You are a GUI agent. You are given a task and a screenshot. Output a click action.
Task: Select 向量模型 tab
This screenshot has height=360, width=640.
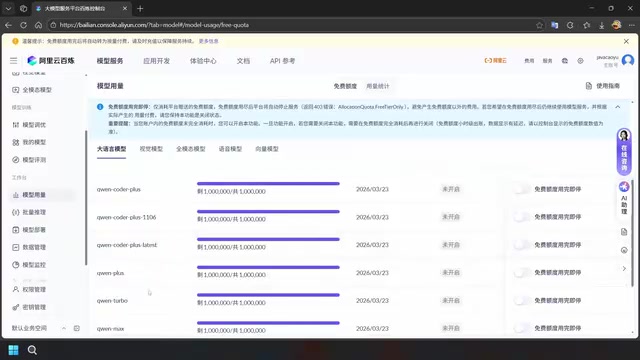click(267, 149)
